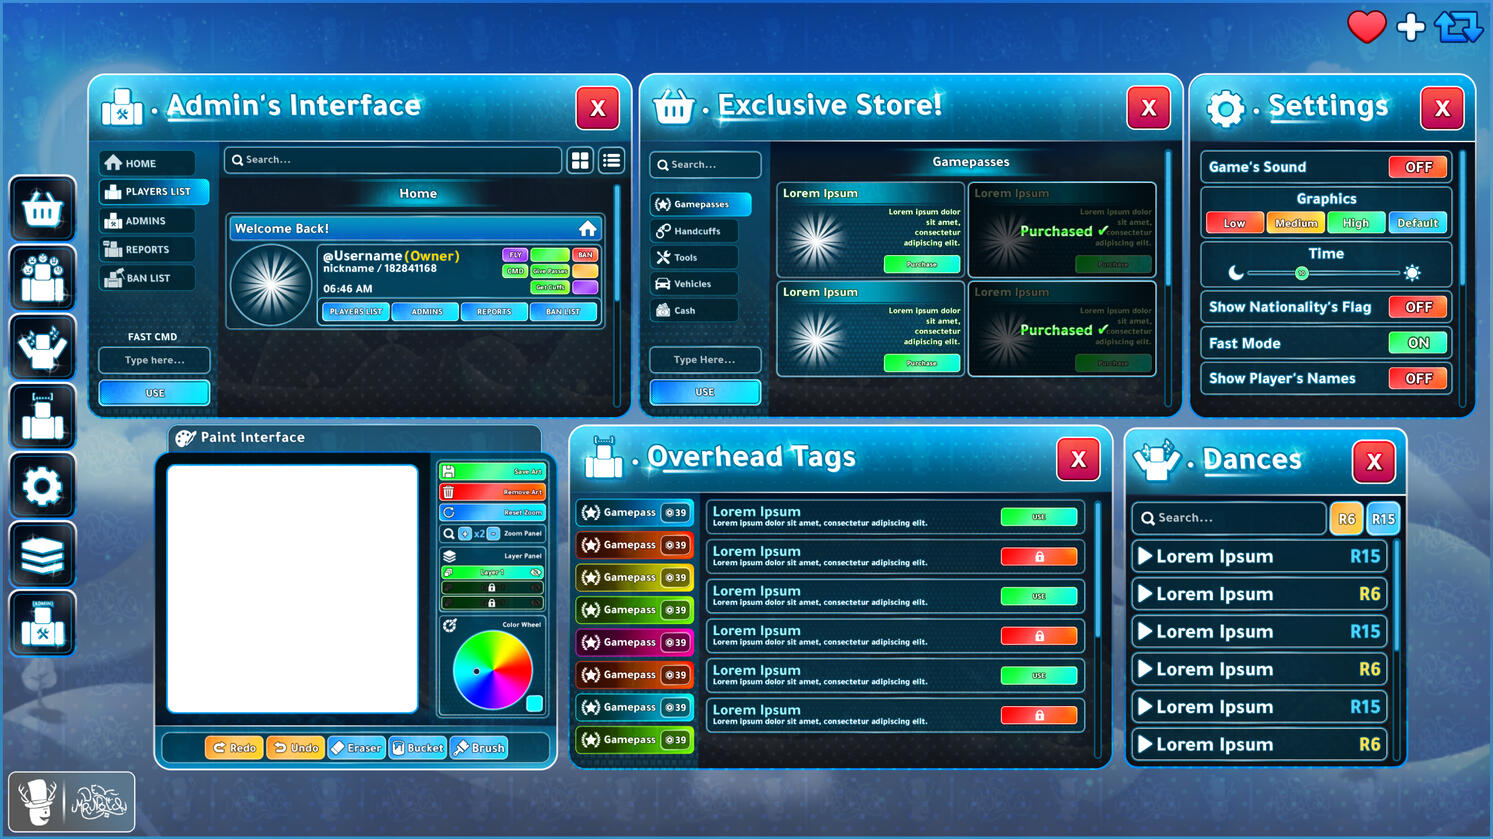Click the Save Art floppy disk icon
1493x839 pixels.
click(449, 471)
